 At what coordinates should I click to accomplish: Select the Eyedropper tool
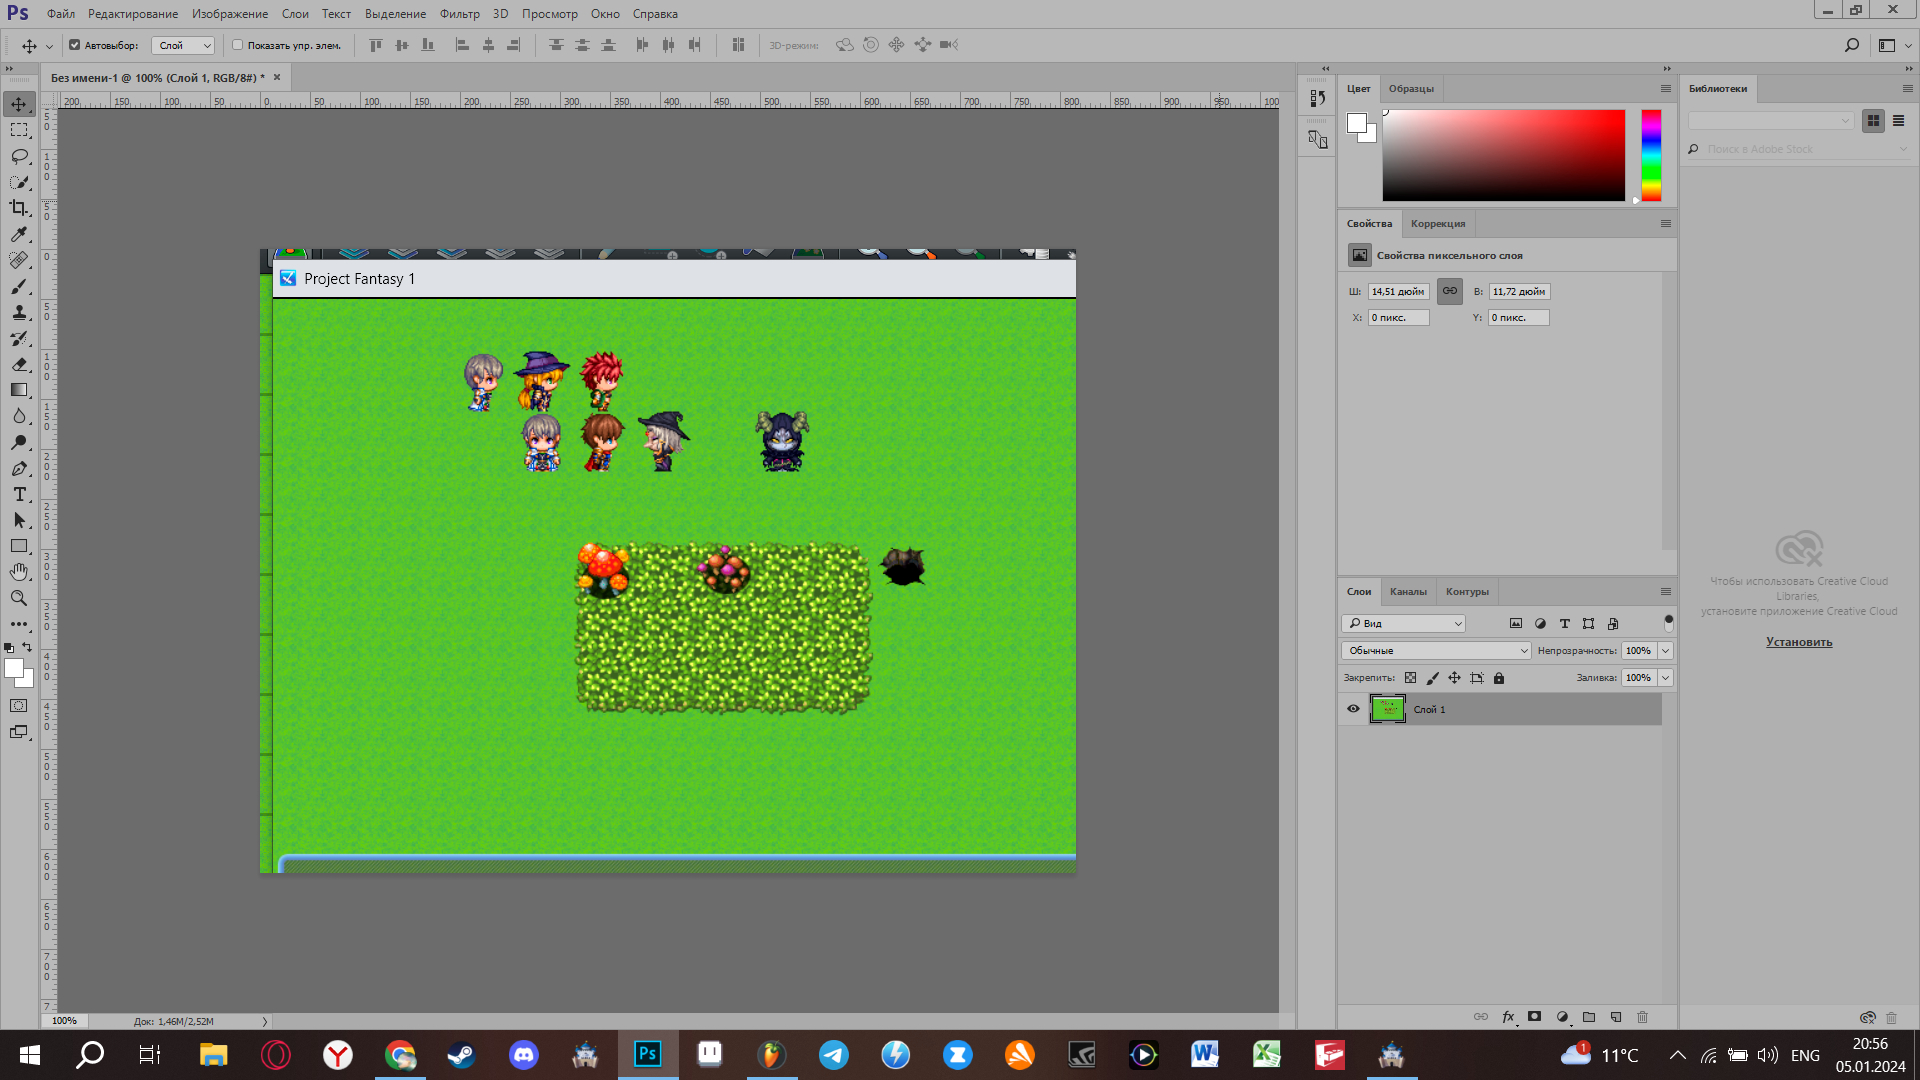point(19,234)
